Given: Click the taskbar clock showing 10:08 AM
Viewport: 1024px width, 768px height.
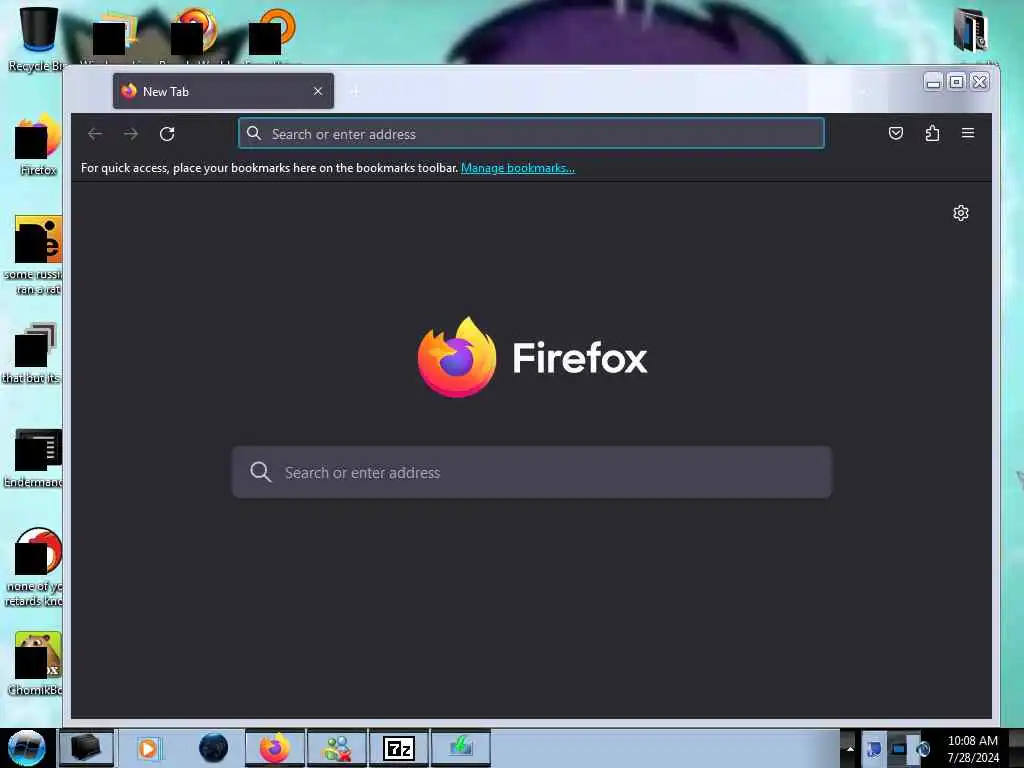Looking at the screenshot, I should (x=972, y=748).
